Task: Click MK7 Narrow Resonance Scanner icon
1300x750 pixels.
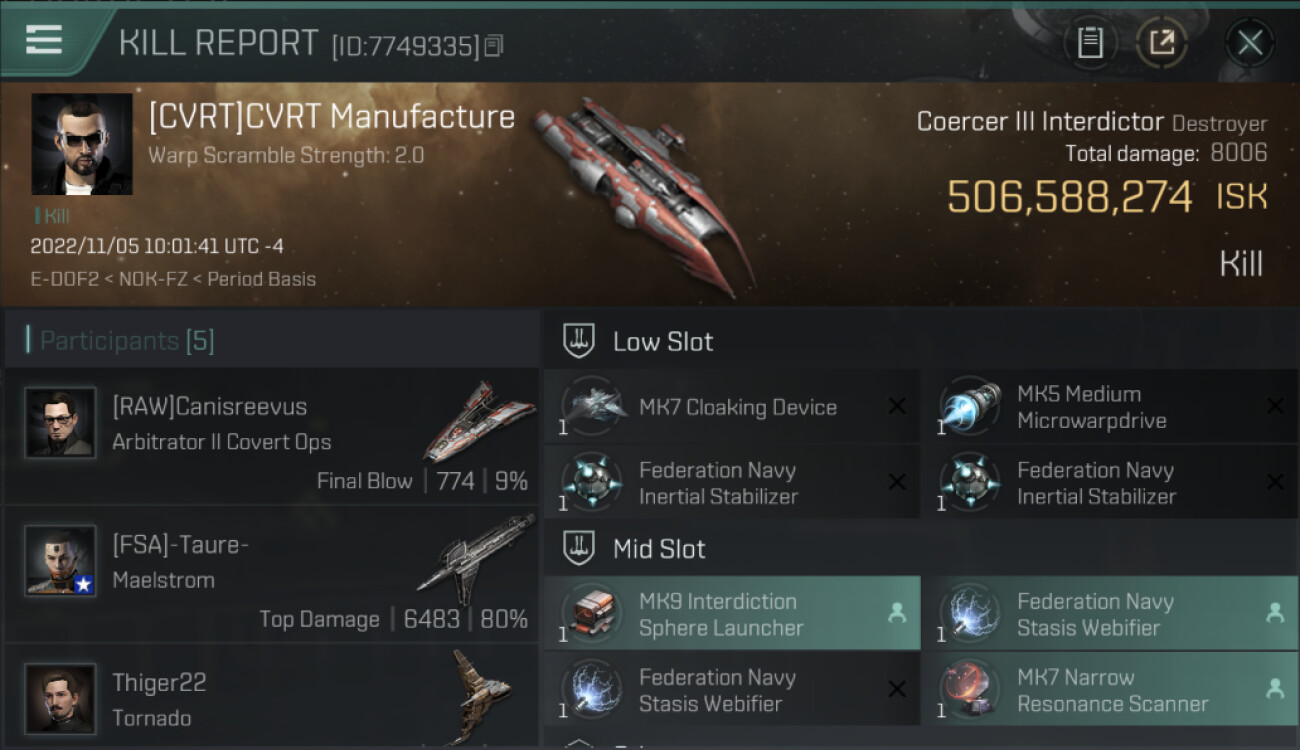Action: point(970,689)
